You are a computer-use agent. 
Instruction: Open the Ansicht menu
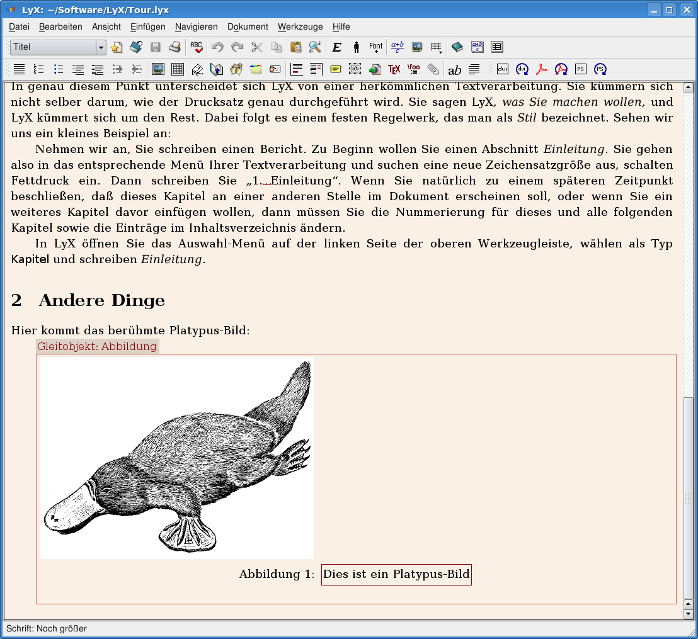(106, 27)
